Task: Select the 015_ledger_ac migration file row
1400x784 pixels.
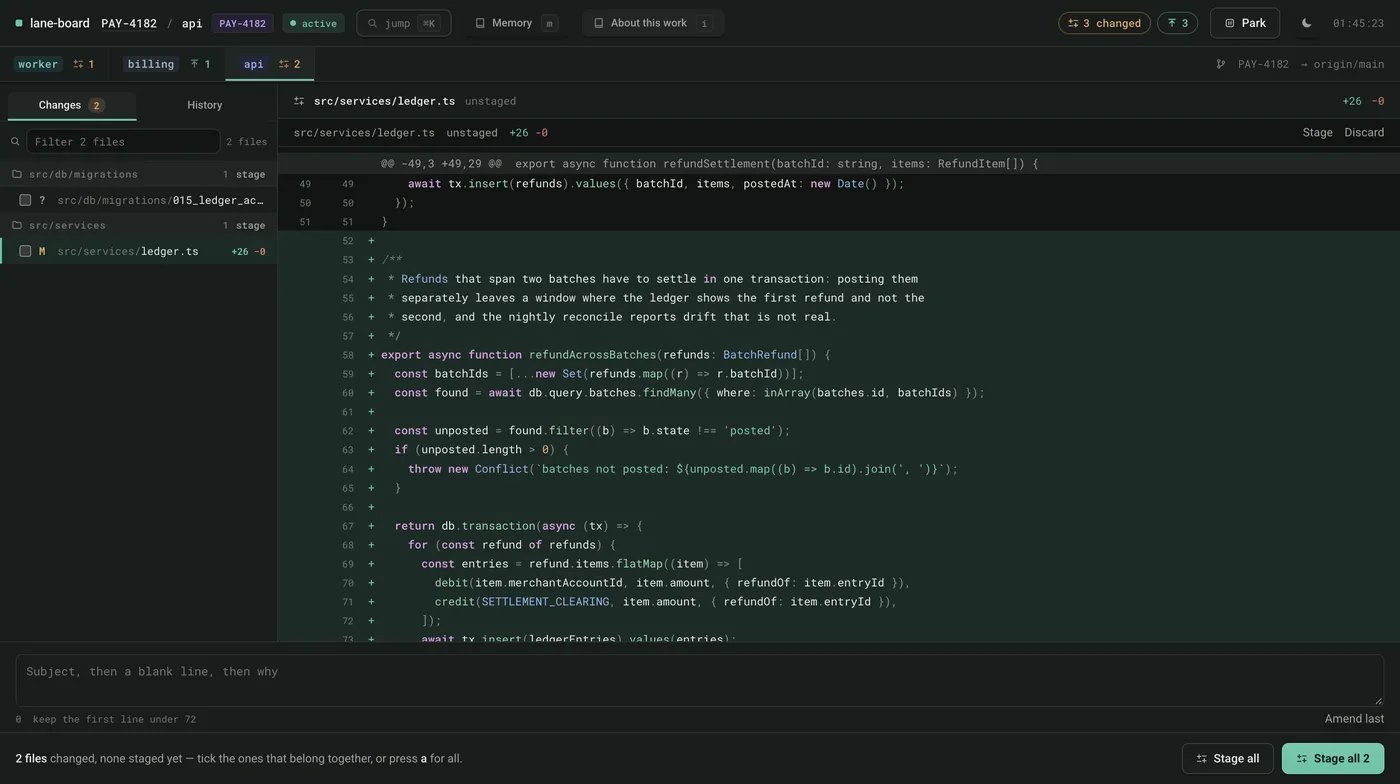Action: [x=139, y=200]
